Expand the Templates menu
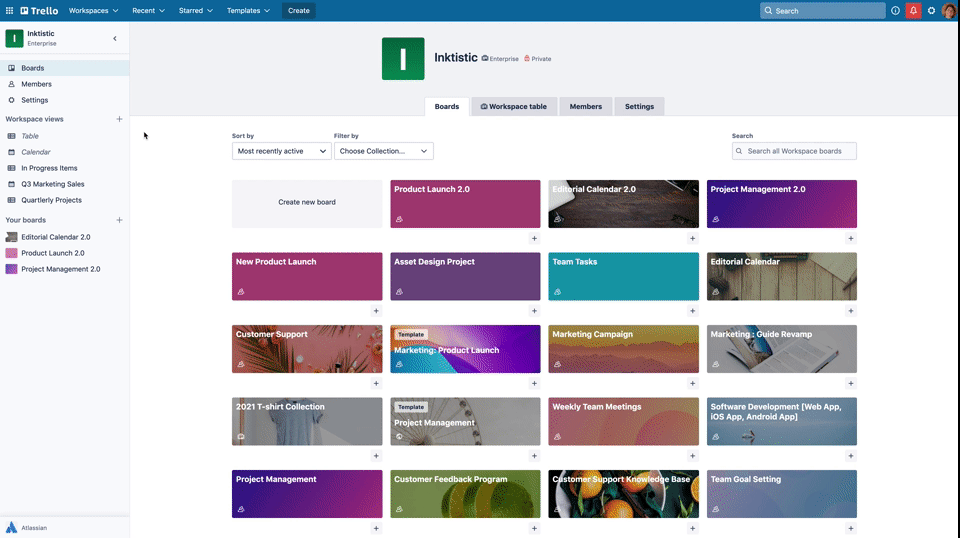 point(248,10)
